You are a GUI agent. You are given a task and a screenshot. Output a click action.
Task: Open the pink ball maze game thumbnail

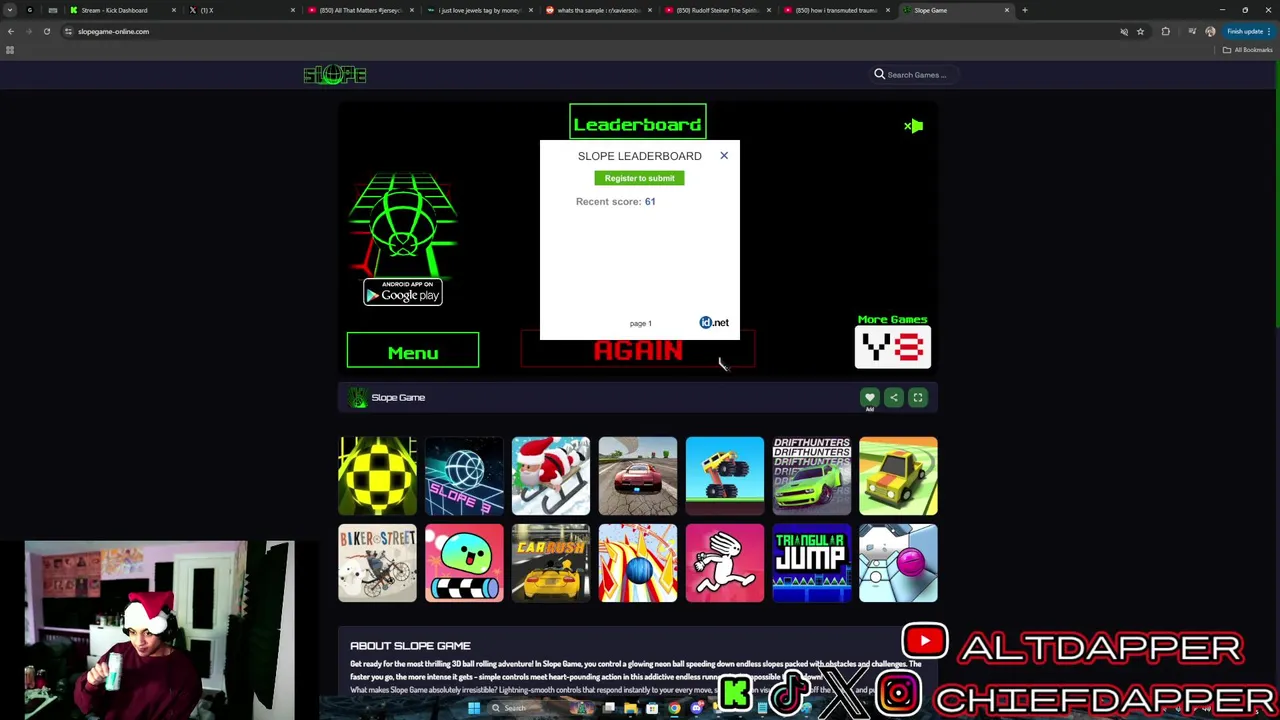coord(898,563)
